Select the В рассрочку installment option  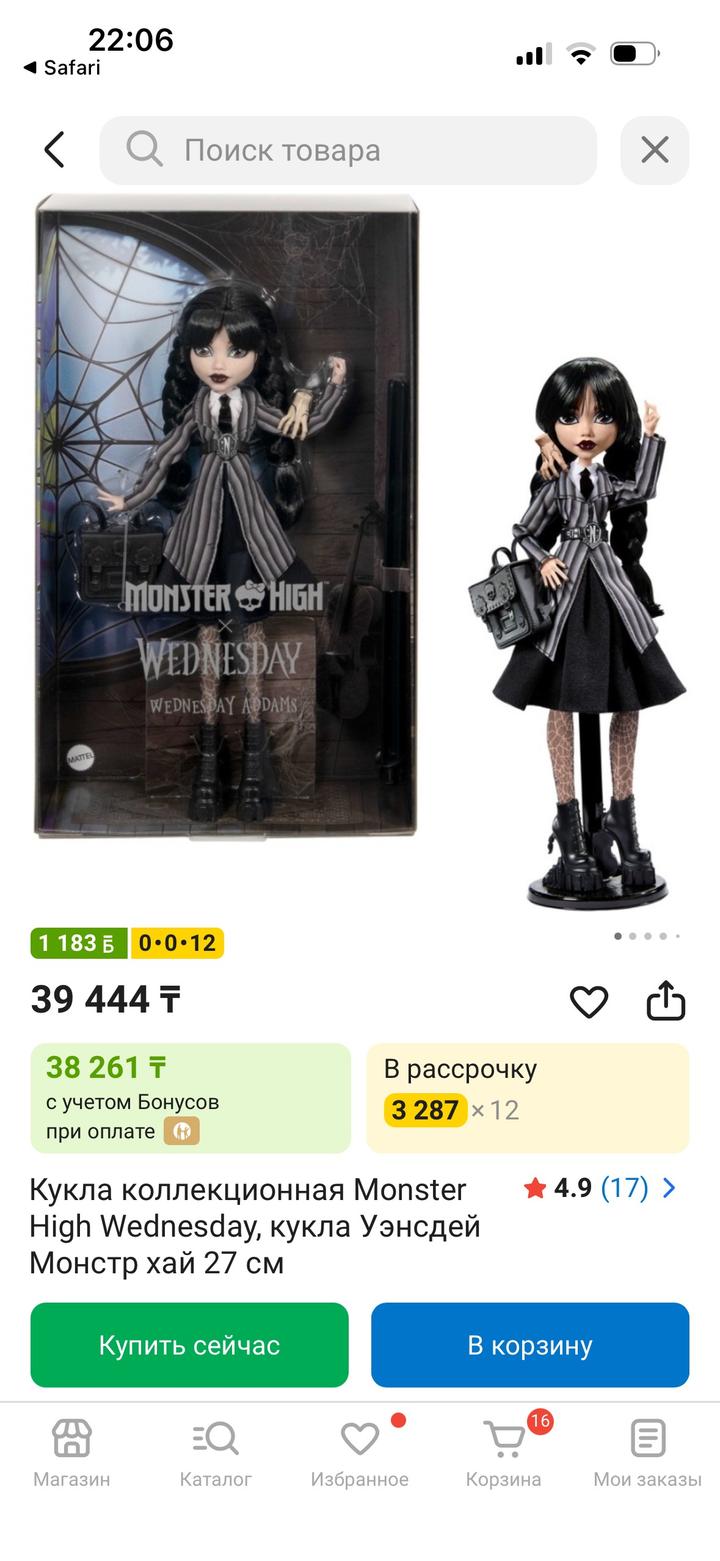click(x=528, y=1098)
